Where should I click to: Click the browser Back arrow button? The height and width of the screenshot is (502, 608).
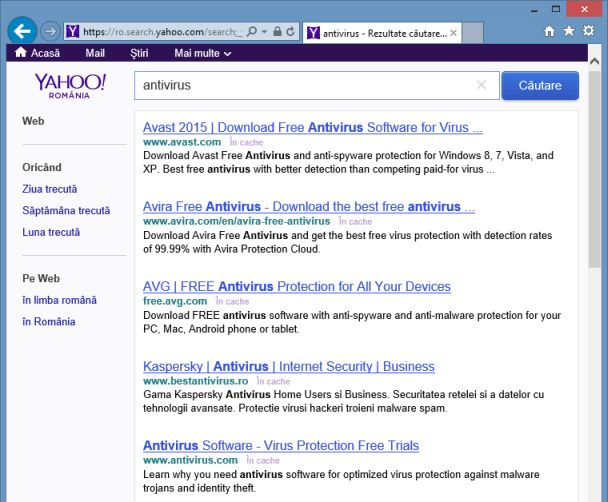tap(22, 31)
